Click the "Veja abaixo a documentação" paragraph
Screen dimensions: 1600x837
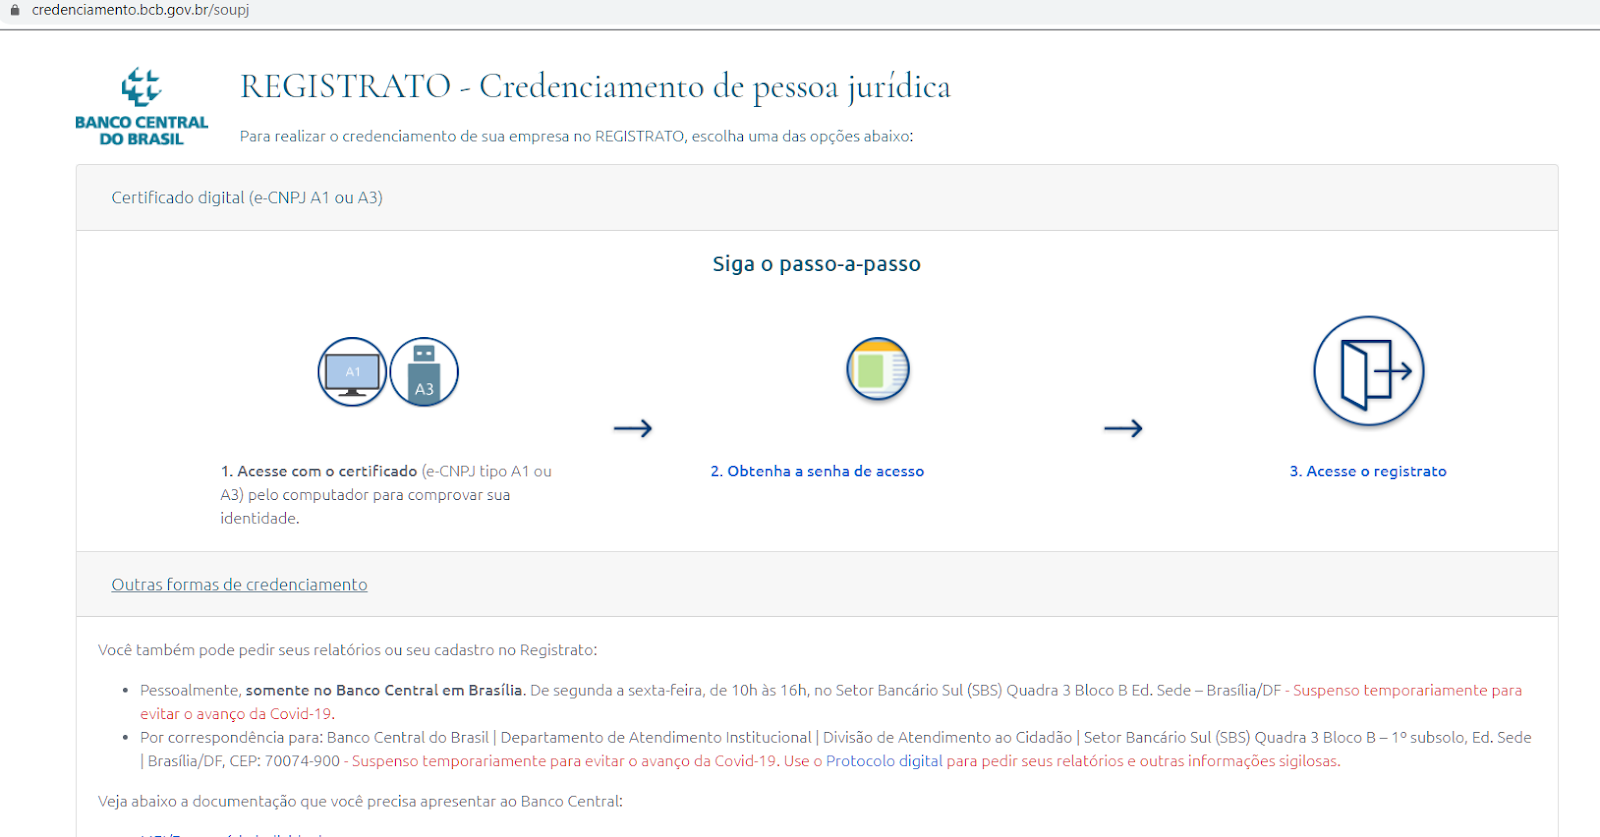tap(360, 801)
